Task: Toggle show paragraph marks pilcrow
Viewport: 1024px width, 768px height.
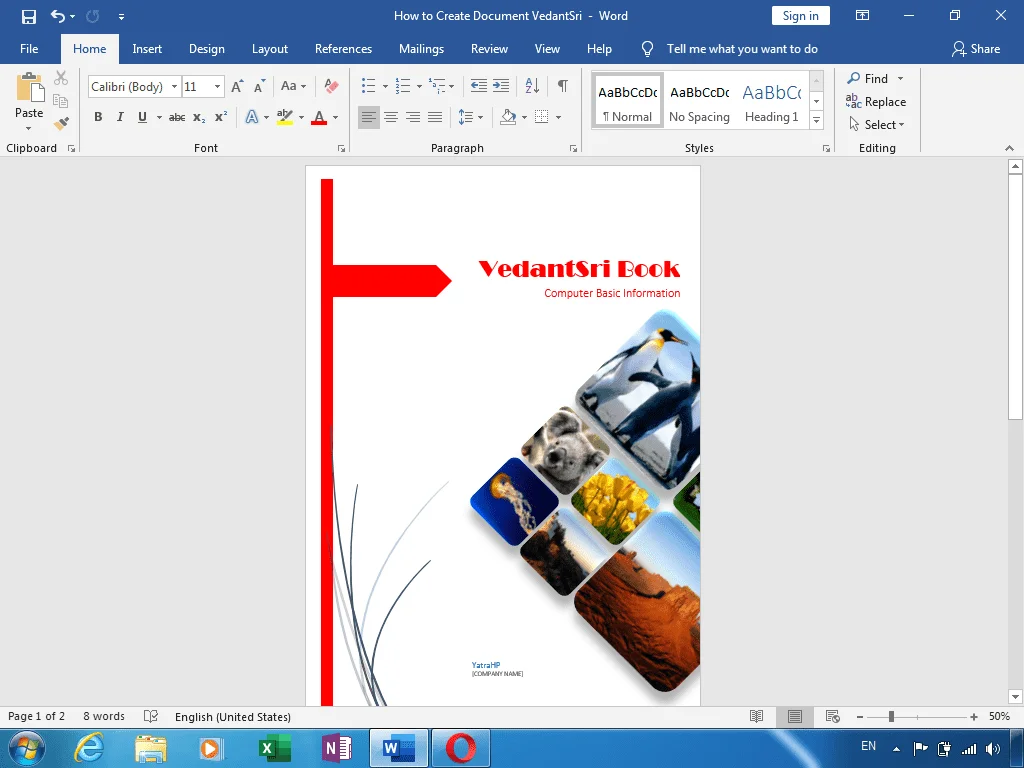Action: coord(562,86)
